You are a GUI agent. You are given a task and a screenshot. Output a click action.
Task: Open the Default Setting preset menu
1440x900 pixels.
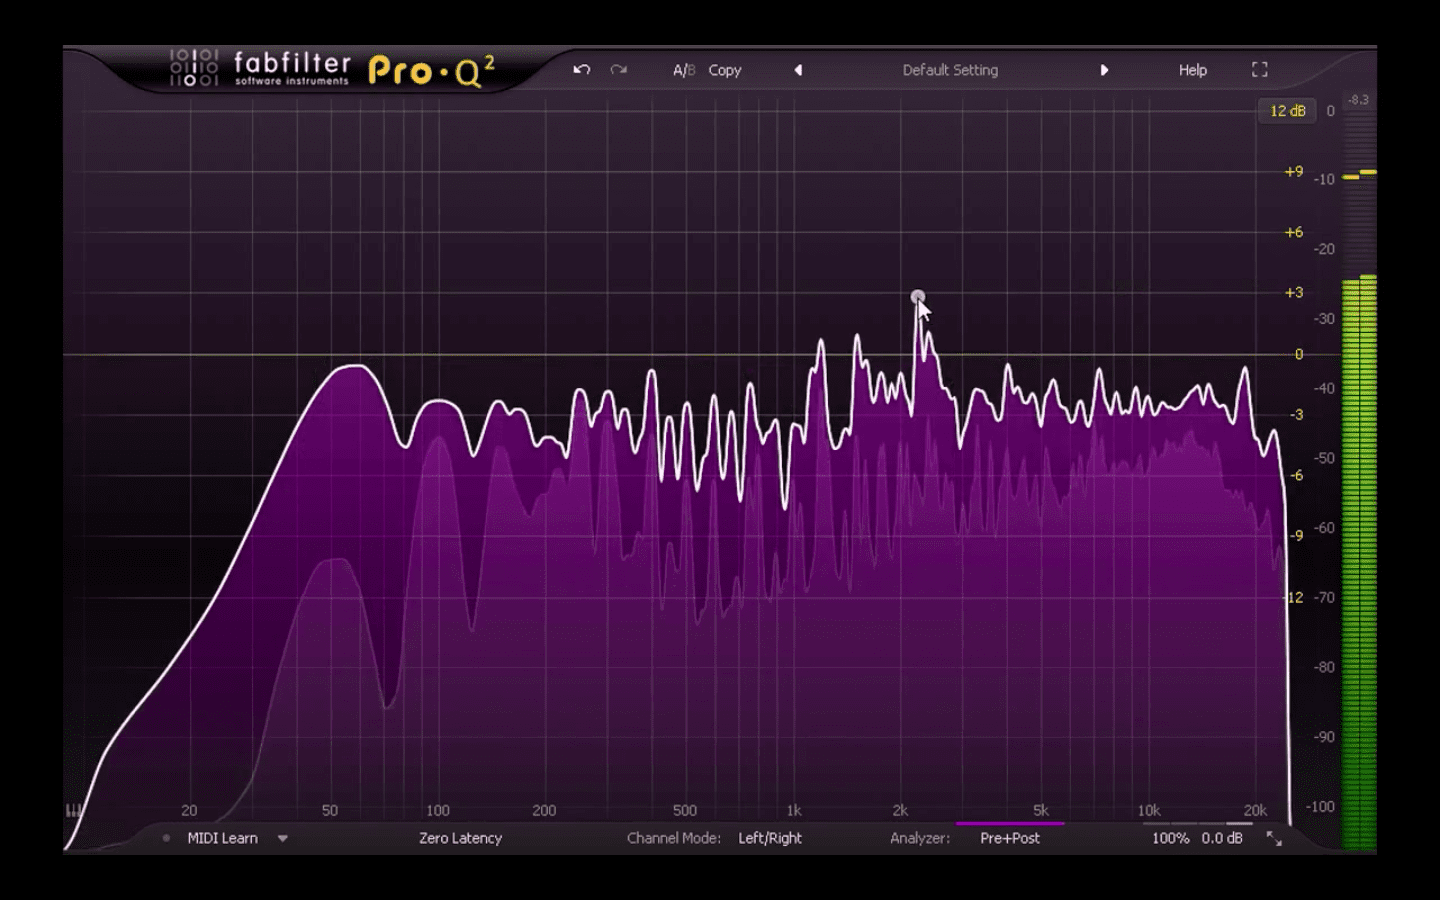click(950, 70)
